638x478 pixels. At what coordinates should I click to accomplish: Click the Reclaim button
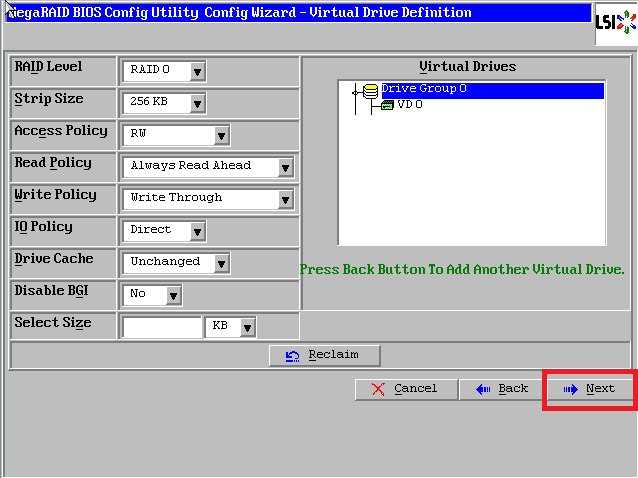coord(325,356)
